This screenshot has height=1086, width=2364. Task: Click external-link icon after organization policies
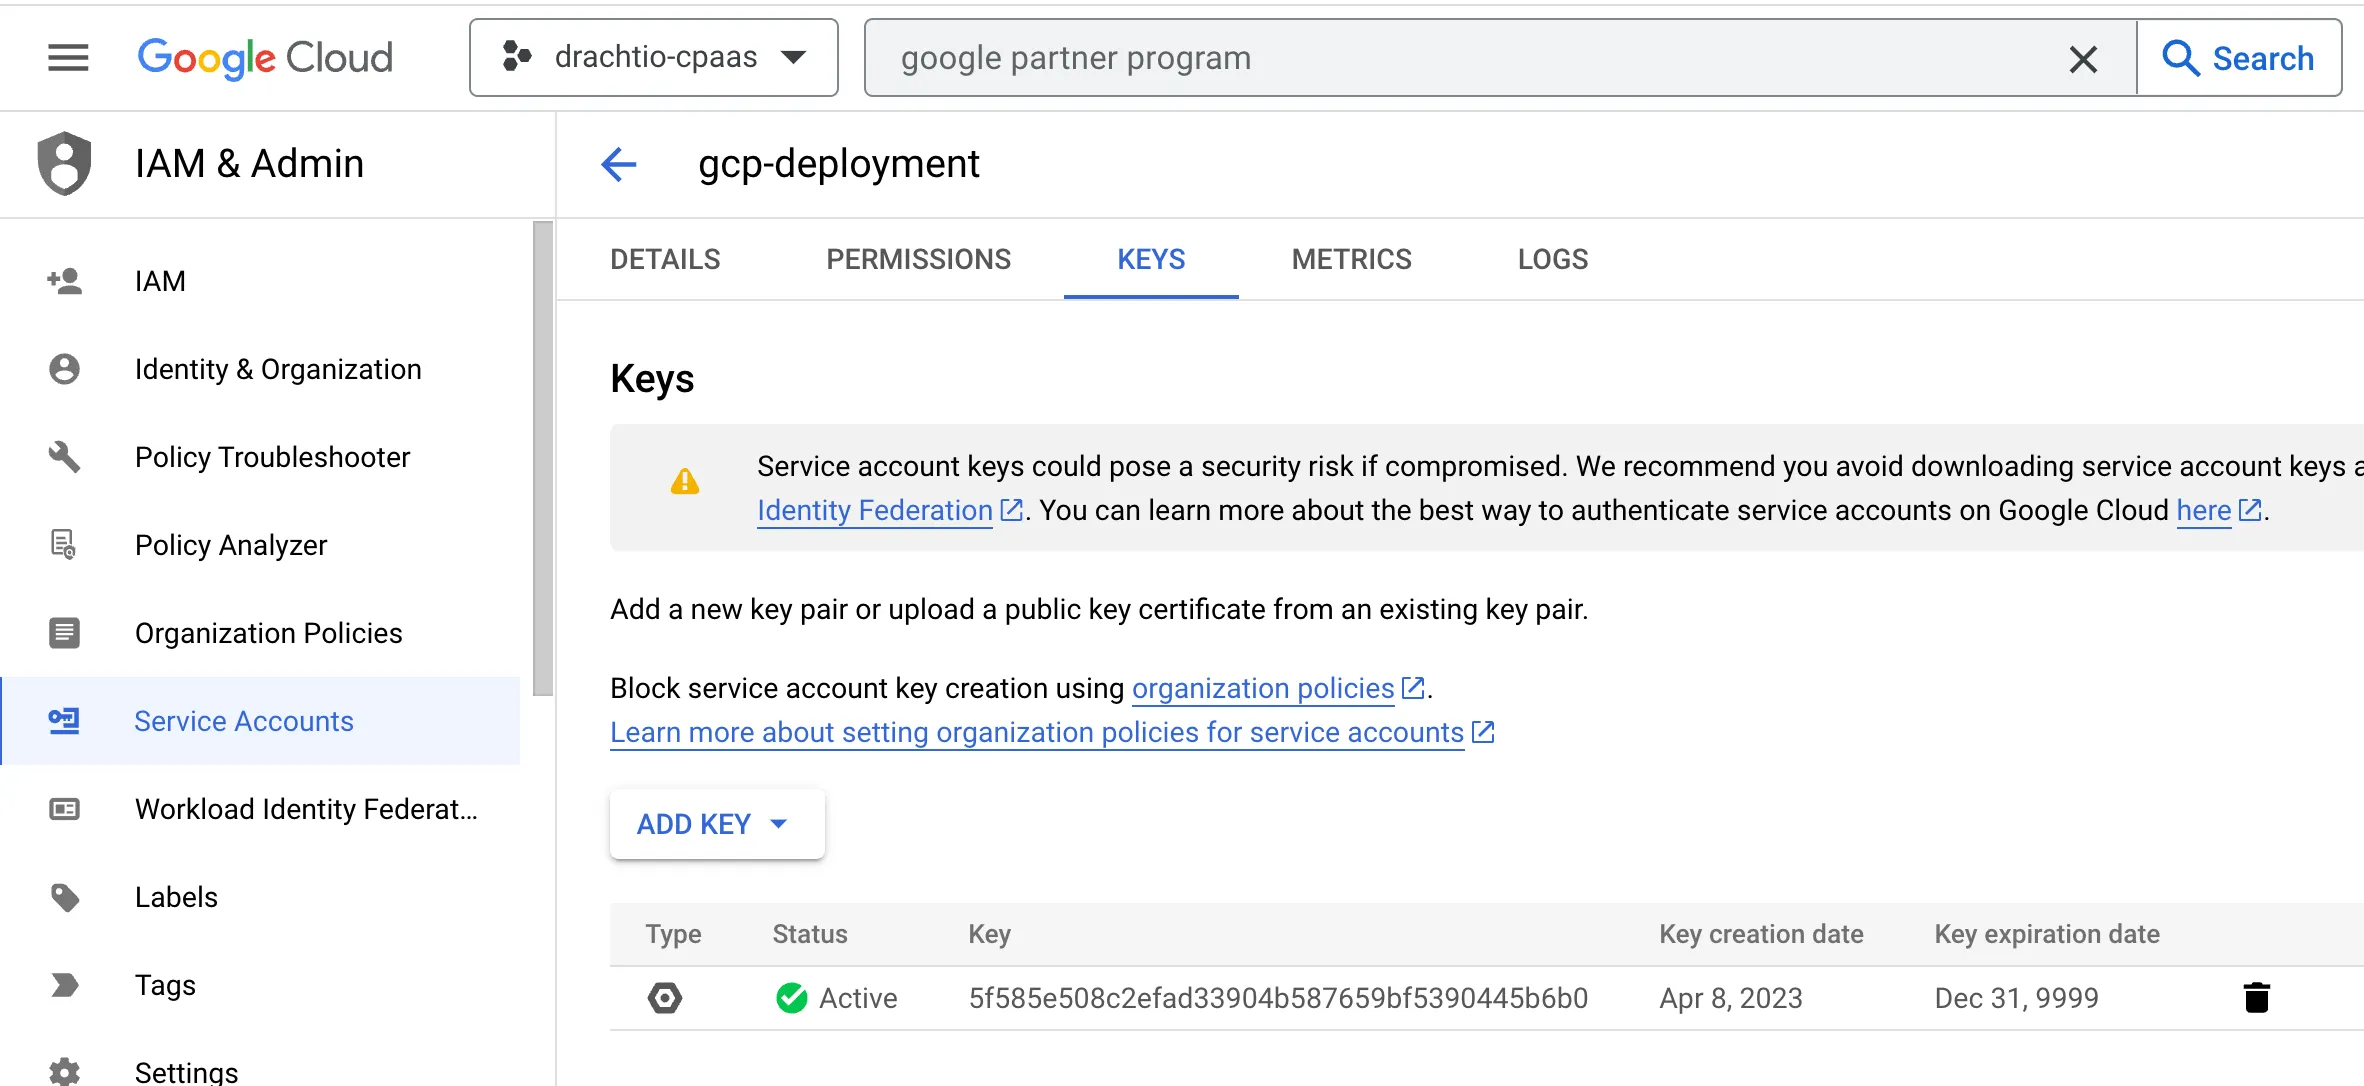pyautogui.click(x=1413, y=688)
